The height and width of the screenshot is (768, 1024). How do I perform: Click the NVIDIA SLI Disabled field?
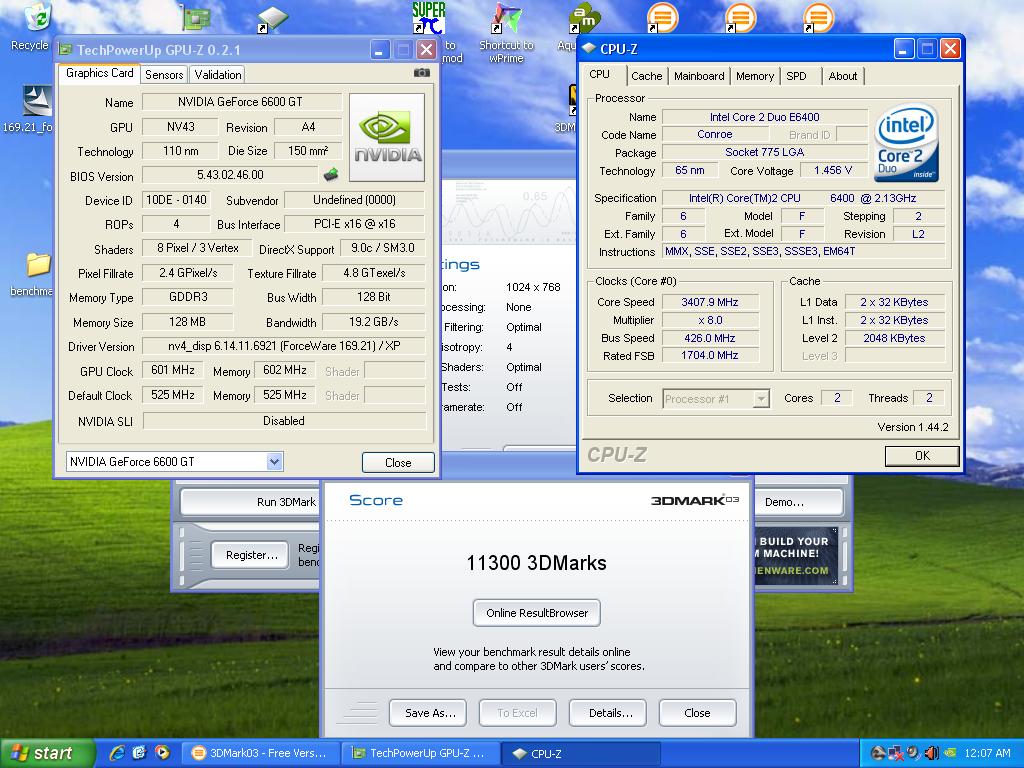point(284,421)
